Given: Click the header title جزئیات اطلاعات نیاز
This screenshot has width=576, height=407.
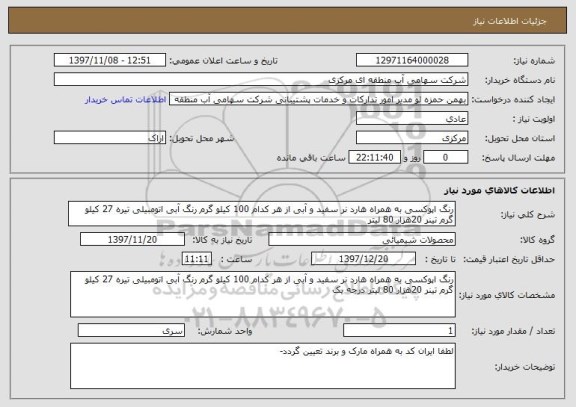Looking at the screenshot, I should (x=510, y=21).
